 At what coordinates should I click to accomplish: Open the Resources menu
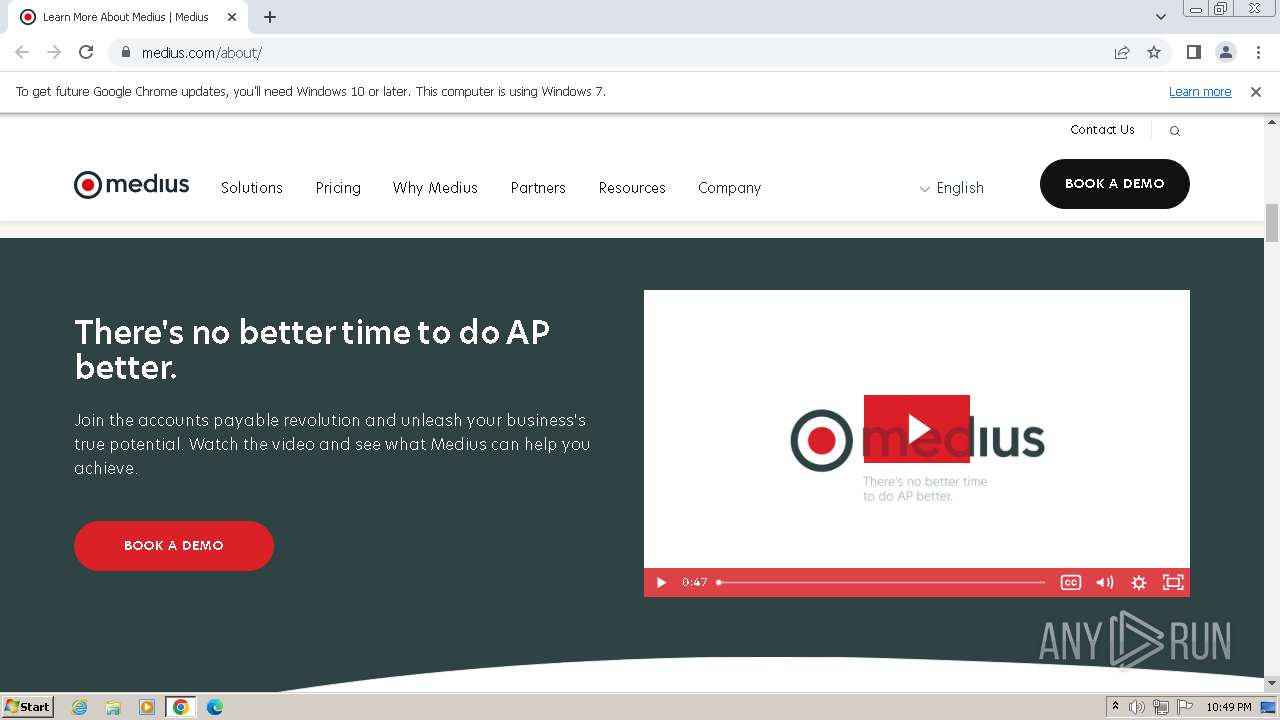(632, 188)
